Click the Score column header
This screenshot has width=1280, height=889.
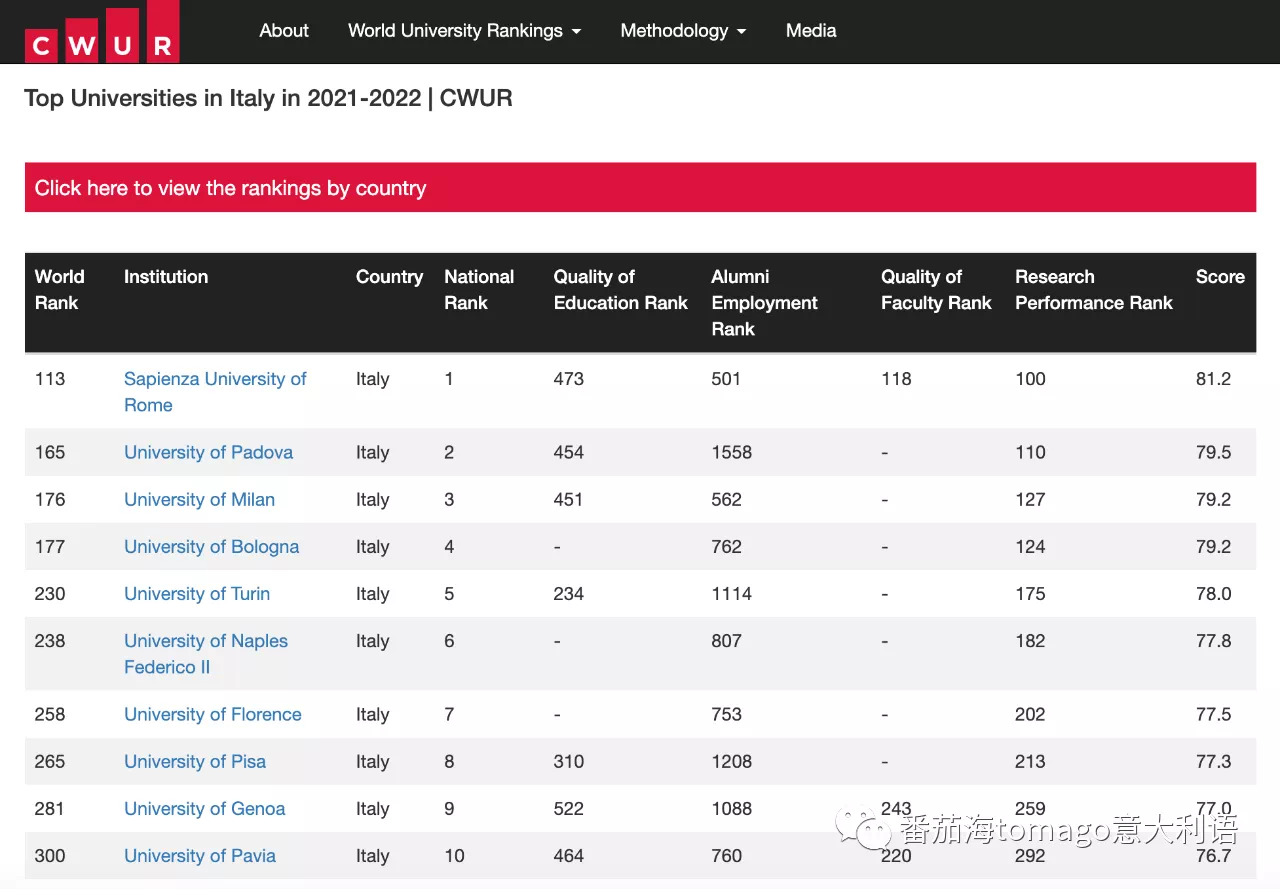(x=1220, y=277)
